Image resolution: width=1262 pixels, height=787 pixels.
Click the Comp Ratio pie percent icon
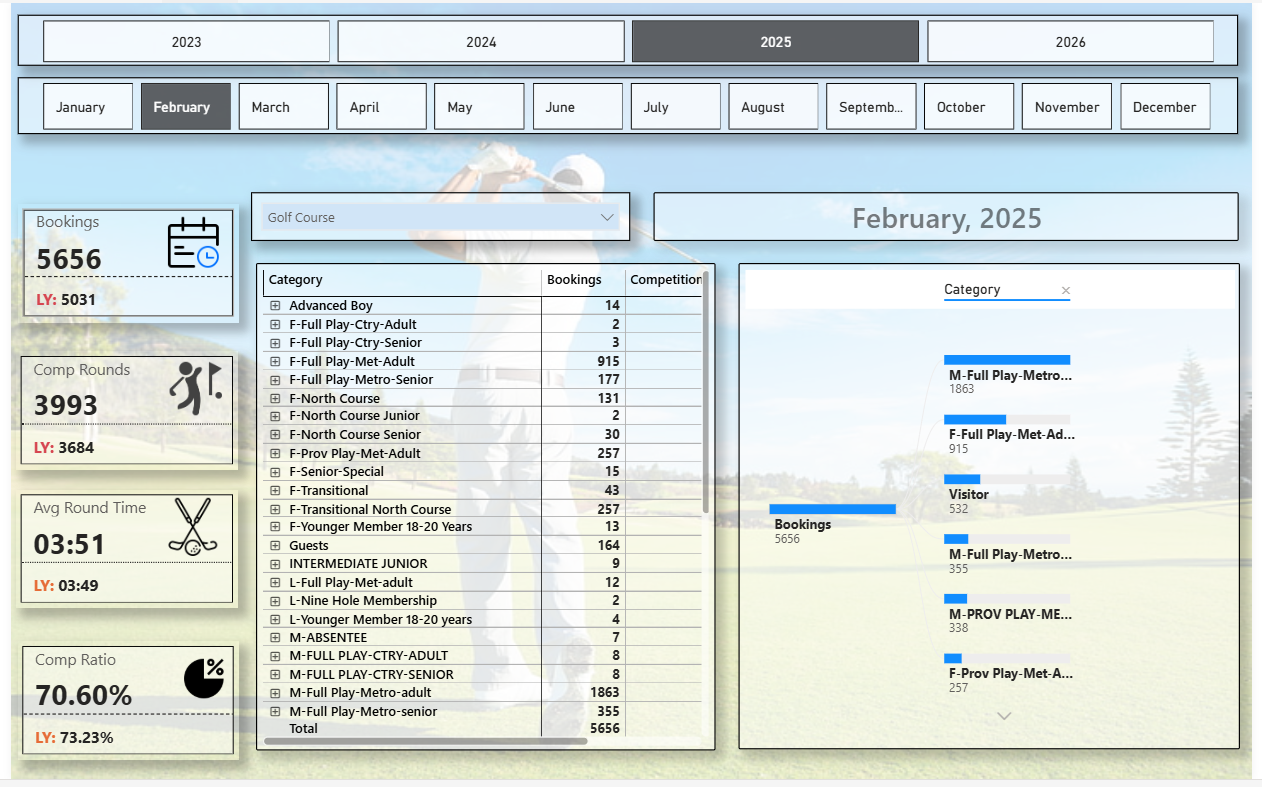point(204,677)
